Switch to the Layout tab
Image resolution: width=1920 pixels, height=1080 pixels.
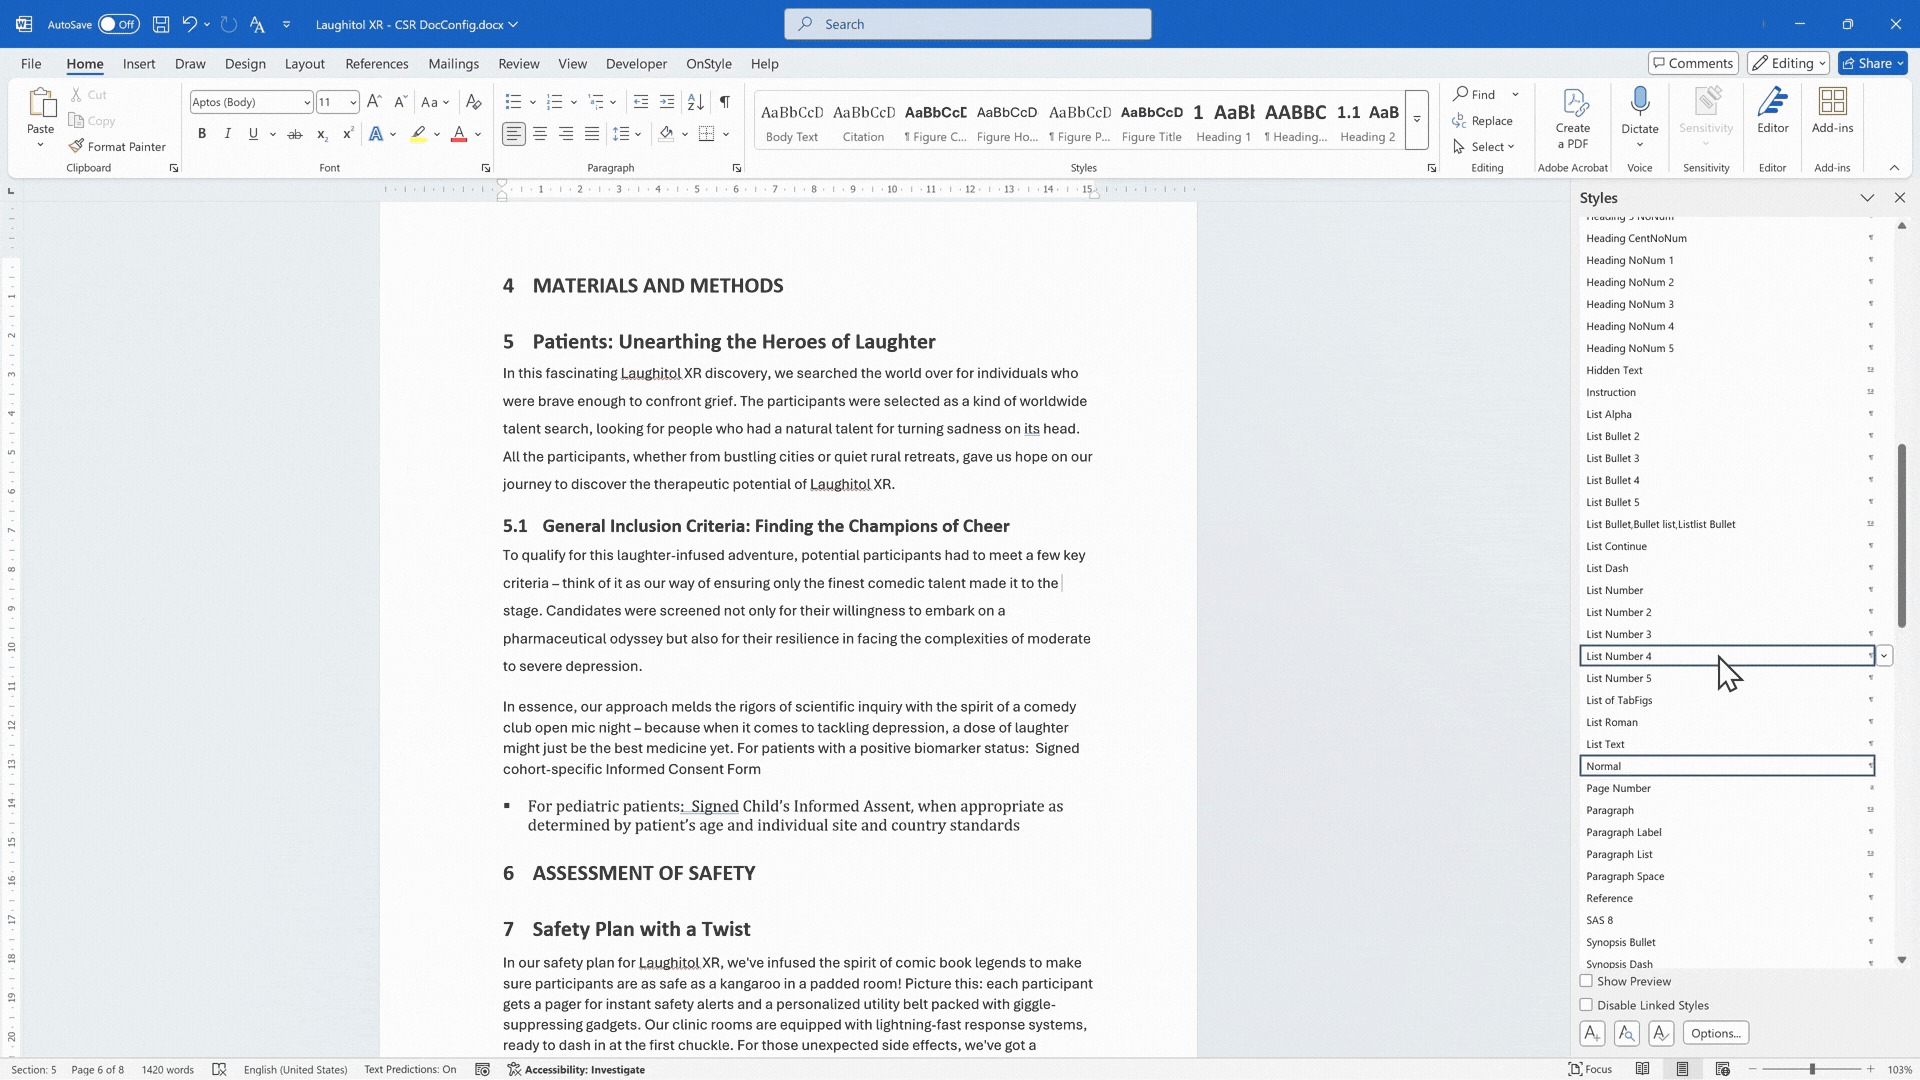pos(304,63)
